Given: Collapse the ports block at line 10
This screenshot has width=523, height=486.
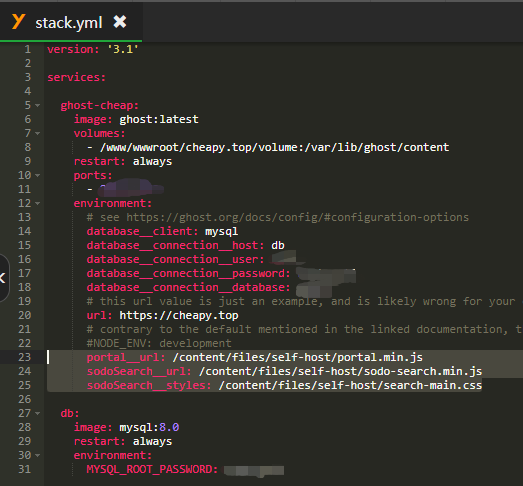Looking at the screenshot, I should 37,175.
